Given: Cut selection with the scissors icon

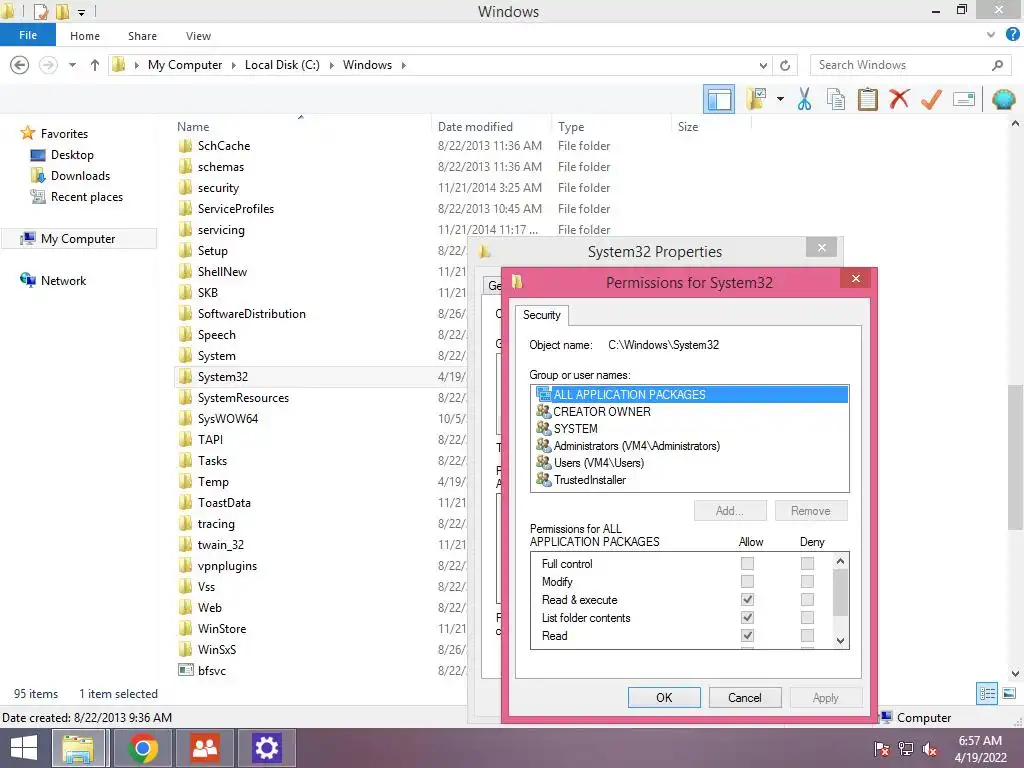Looking at the screenshot, I should 804,99.
